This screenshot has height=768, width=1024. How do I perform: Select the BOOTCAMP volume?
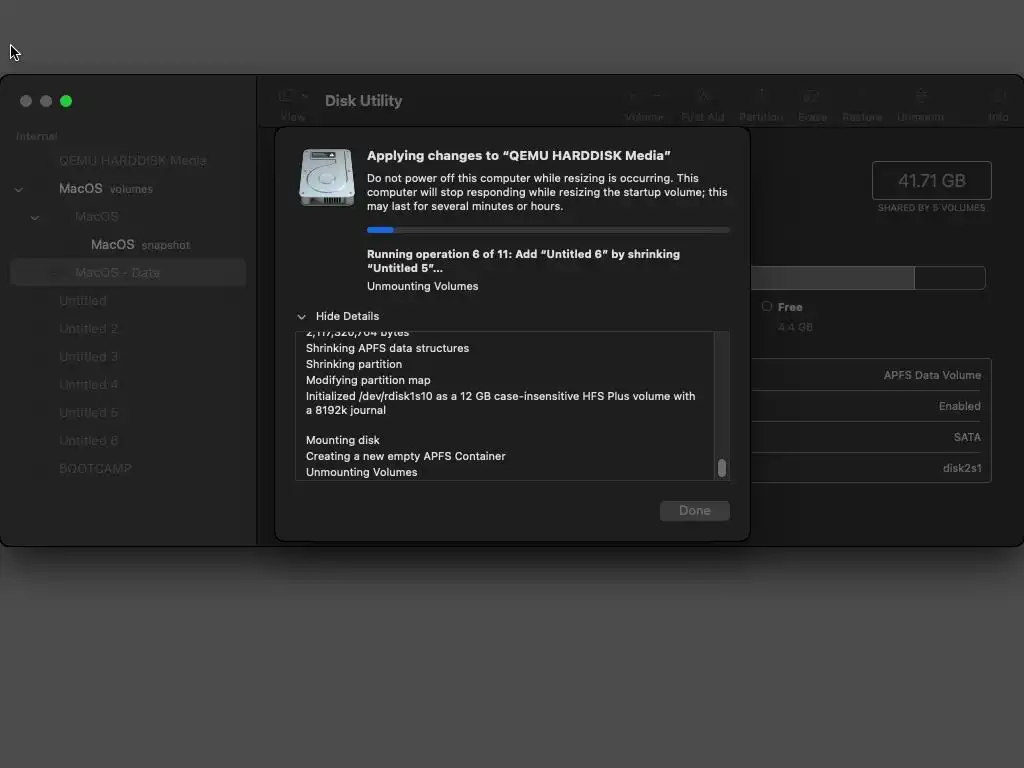128,470
